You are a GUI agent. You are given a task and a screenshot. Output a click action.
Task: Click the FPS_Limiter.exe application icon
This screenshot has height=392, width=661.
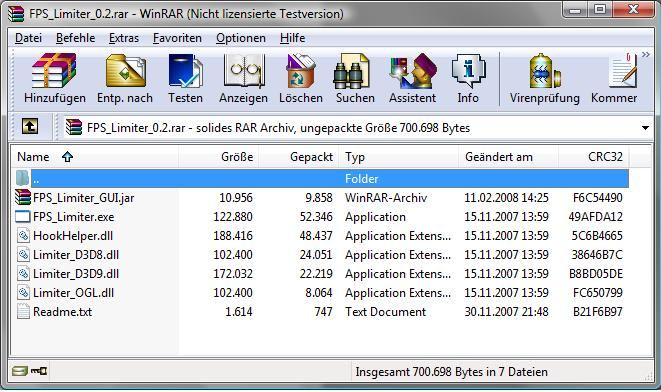click(x=23, y=217)
